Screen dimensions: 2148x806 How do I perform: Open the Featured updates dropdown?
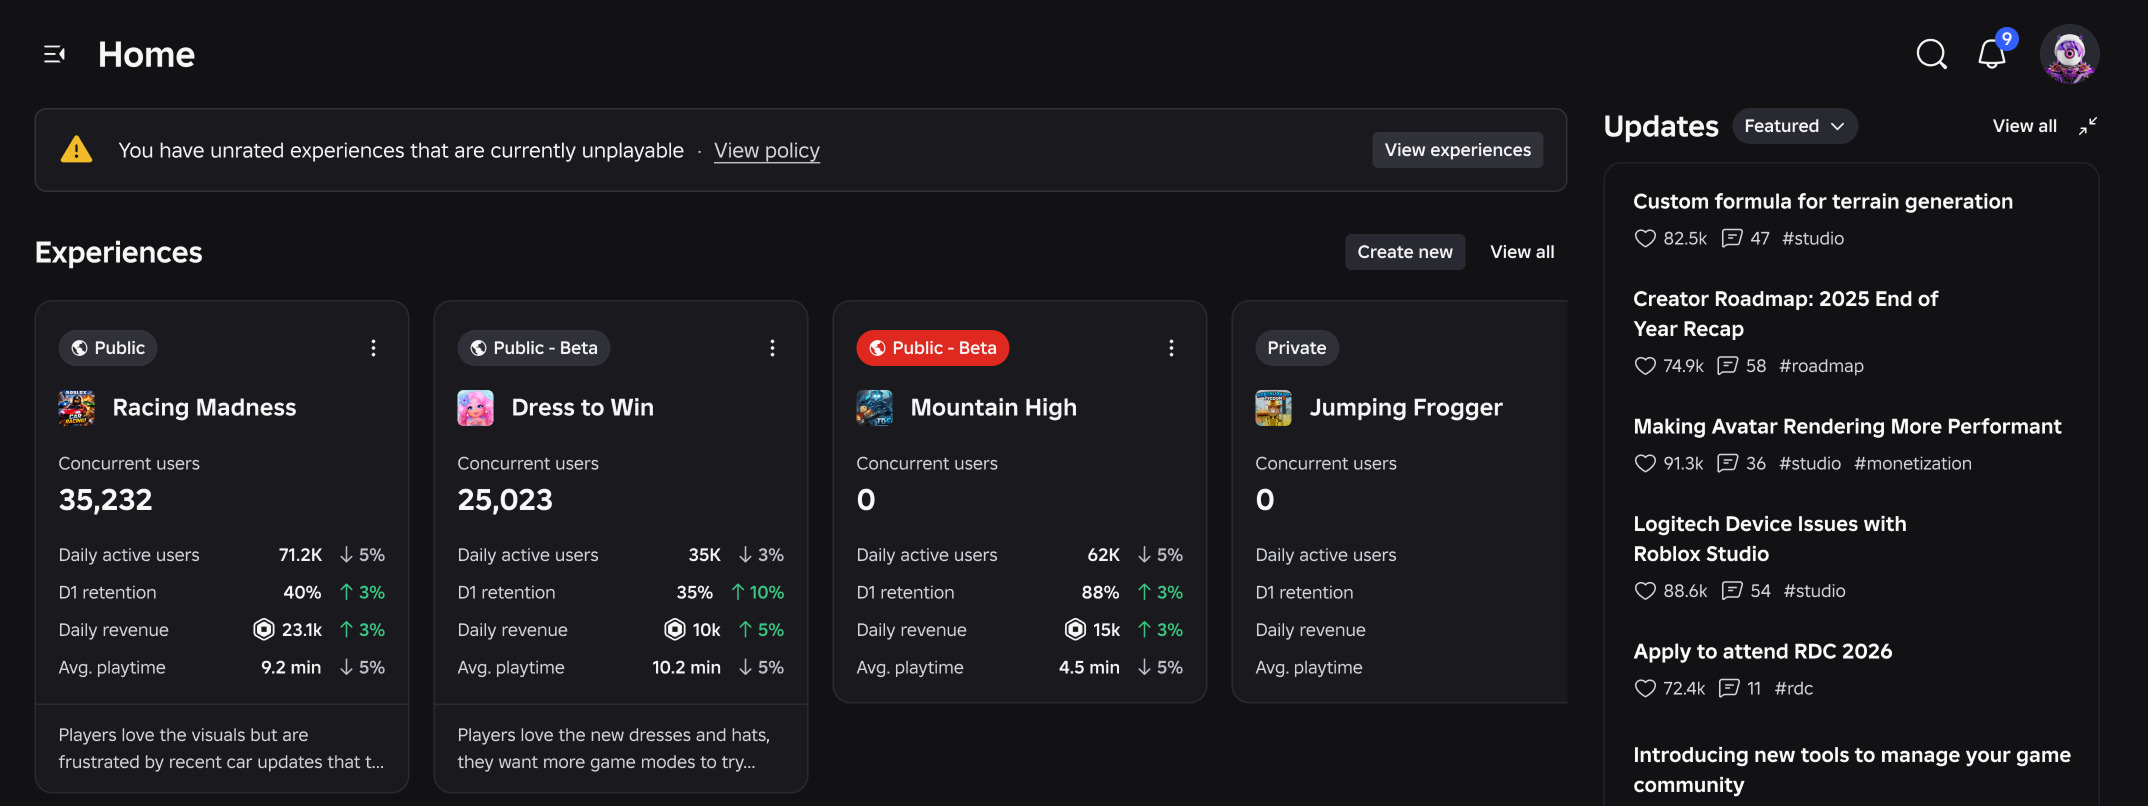(1795, 126)
